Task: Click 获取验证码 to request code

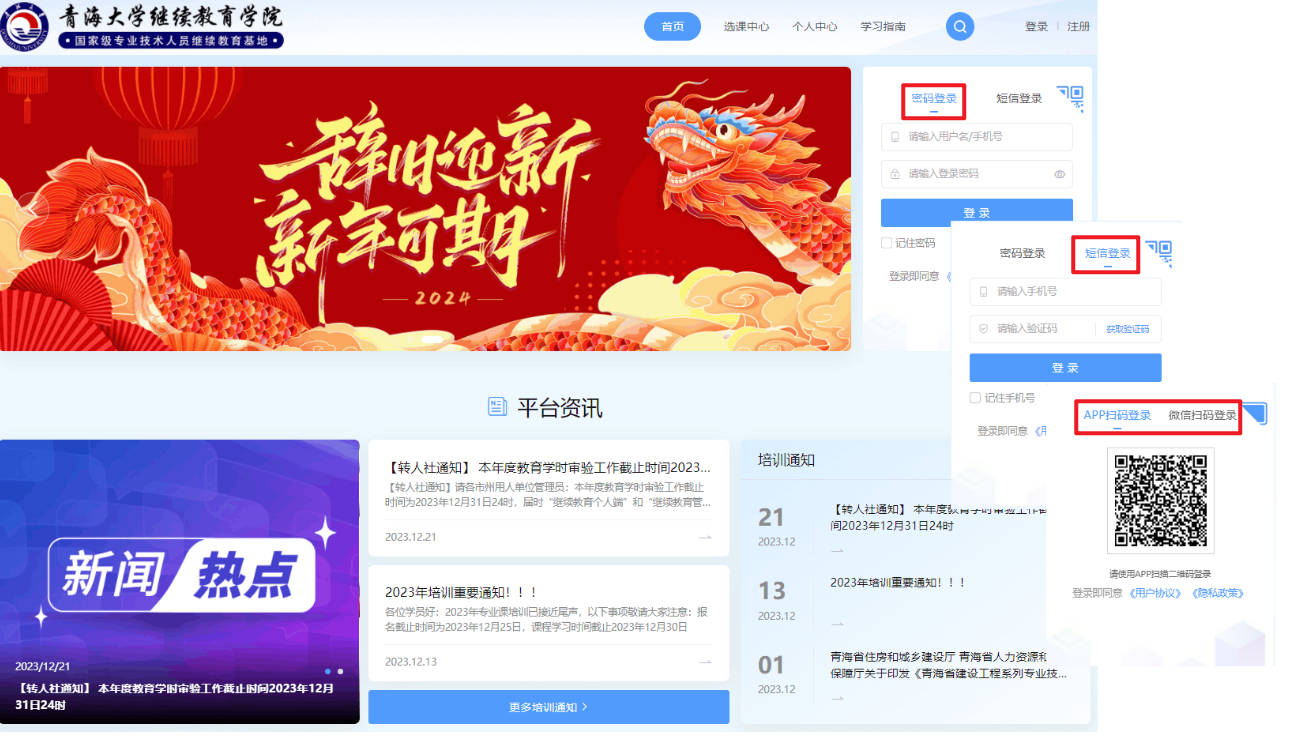Action: (1127, 329)
